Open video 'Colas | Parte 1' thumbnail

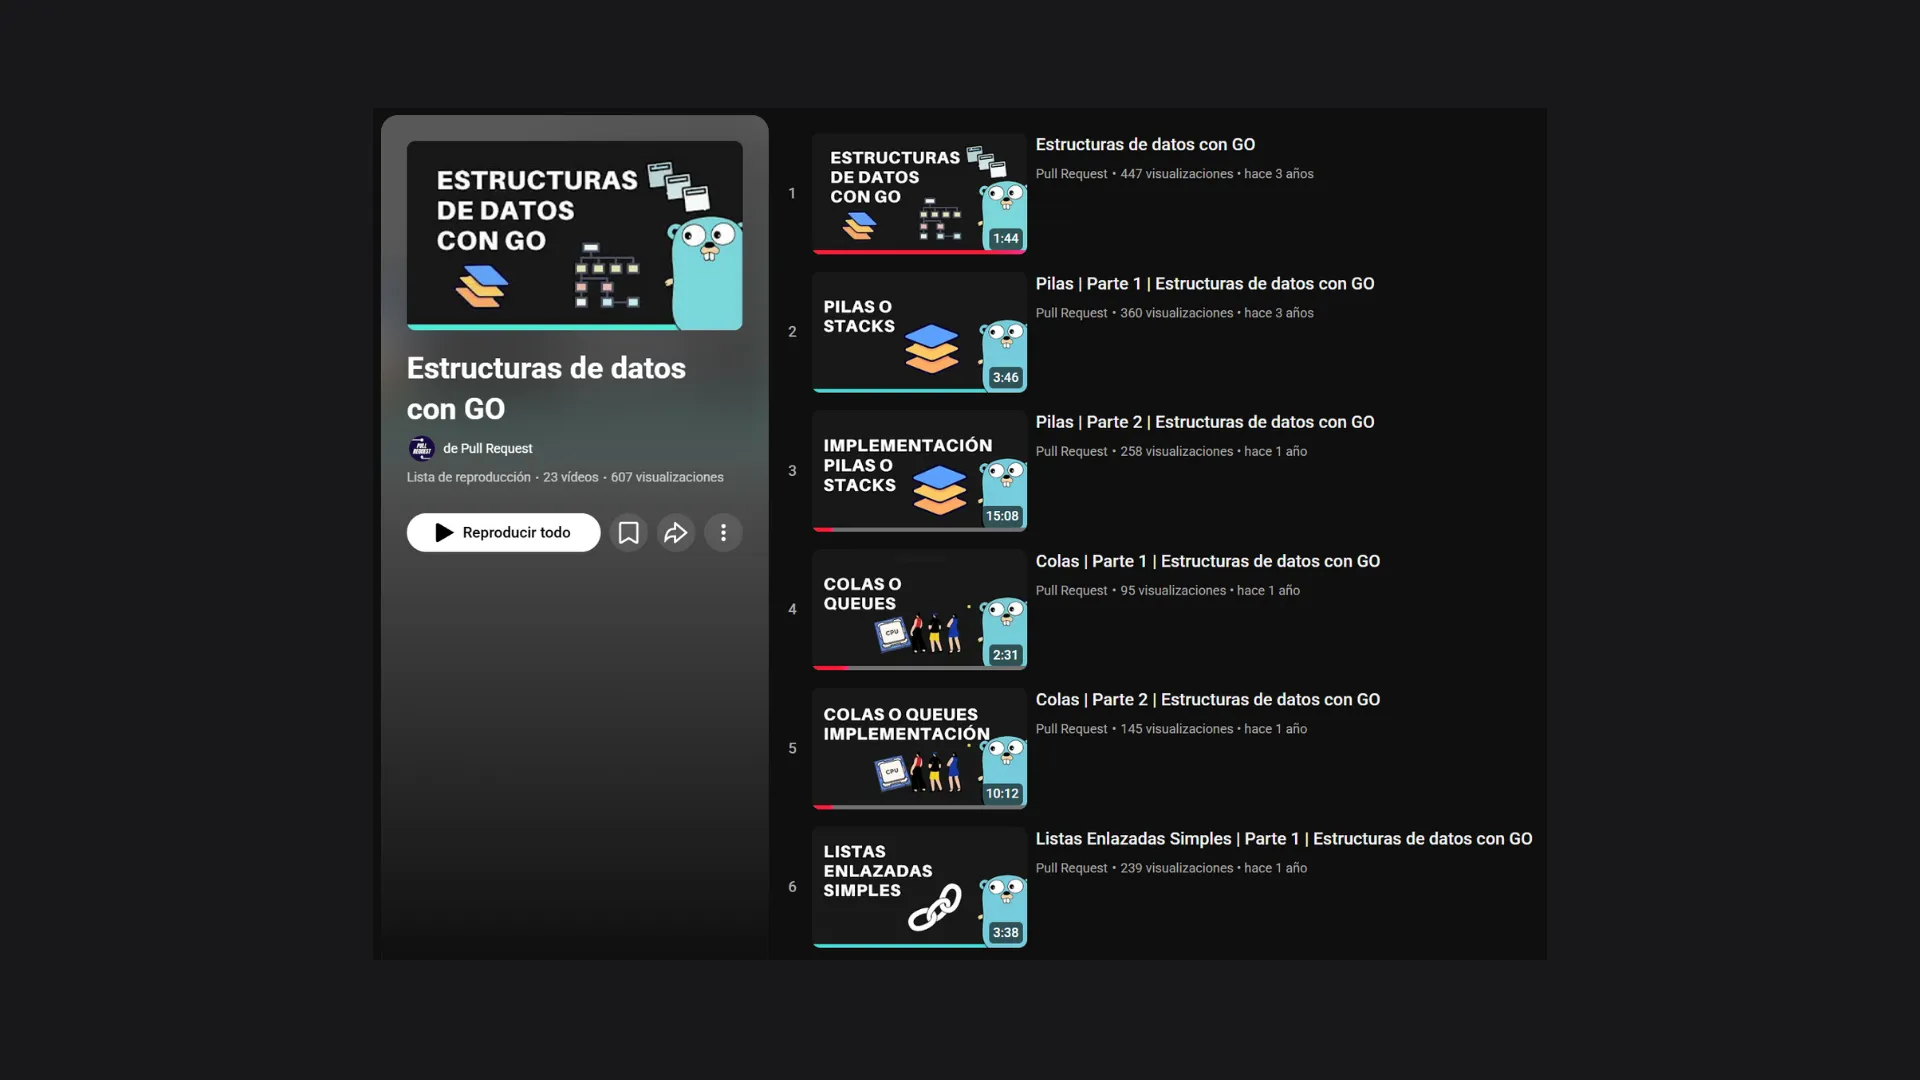(x=918, y=609)
